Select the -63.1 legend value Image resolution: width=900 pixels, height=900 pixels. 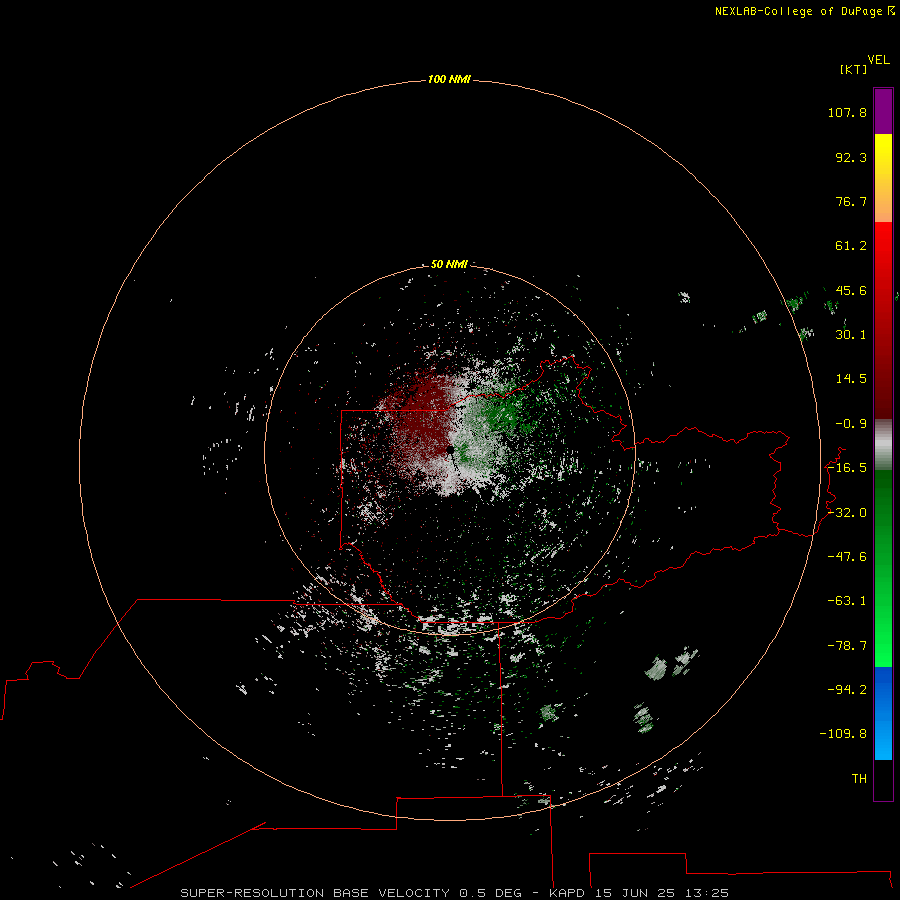[x=847, y=601]
